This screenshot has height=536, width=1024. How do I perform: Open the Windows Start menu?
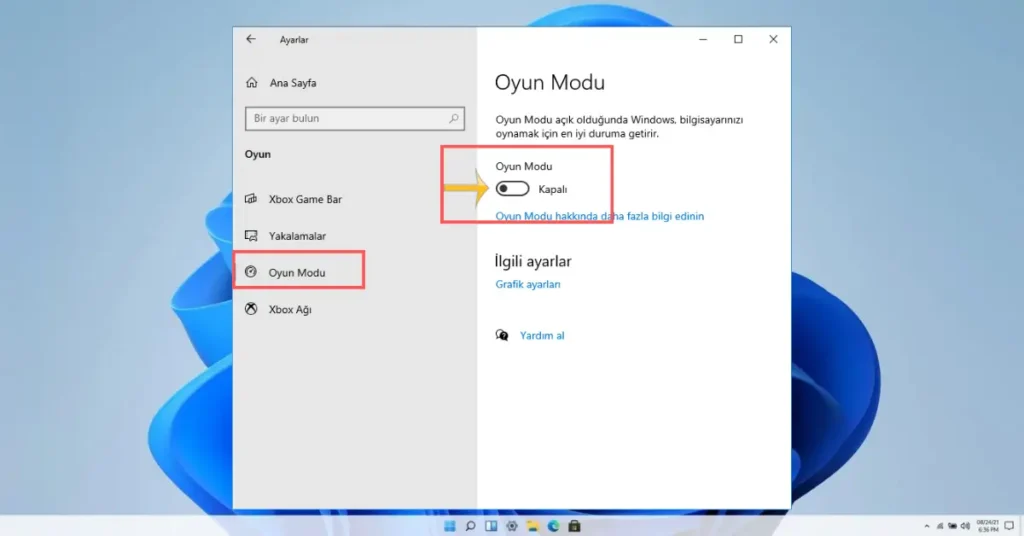tap(449, 526)
